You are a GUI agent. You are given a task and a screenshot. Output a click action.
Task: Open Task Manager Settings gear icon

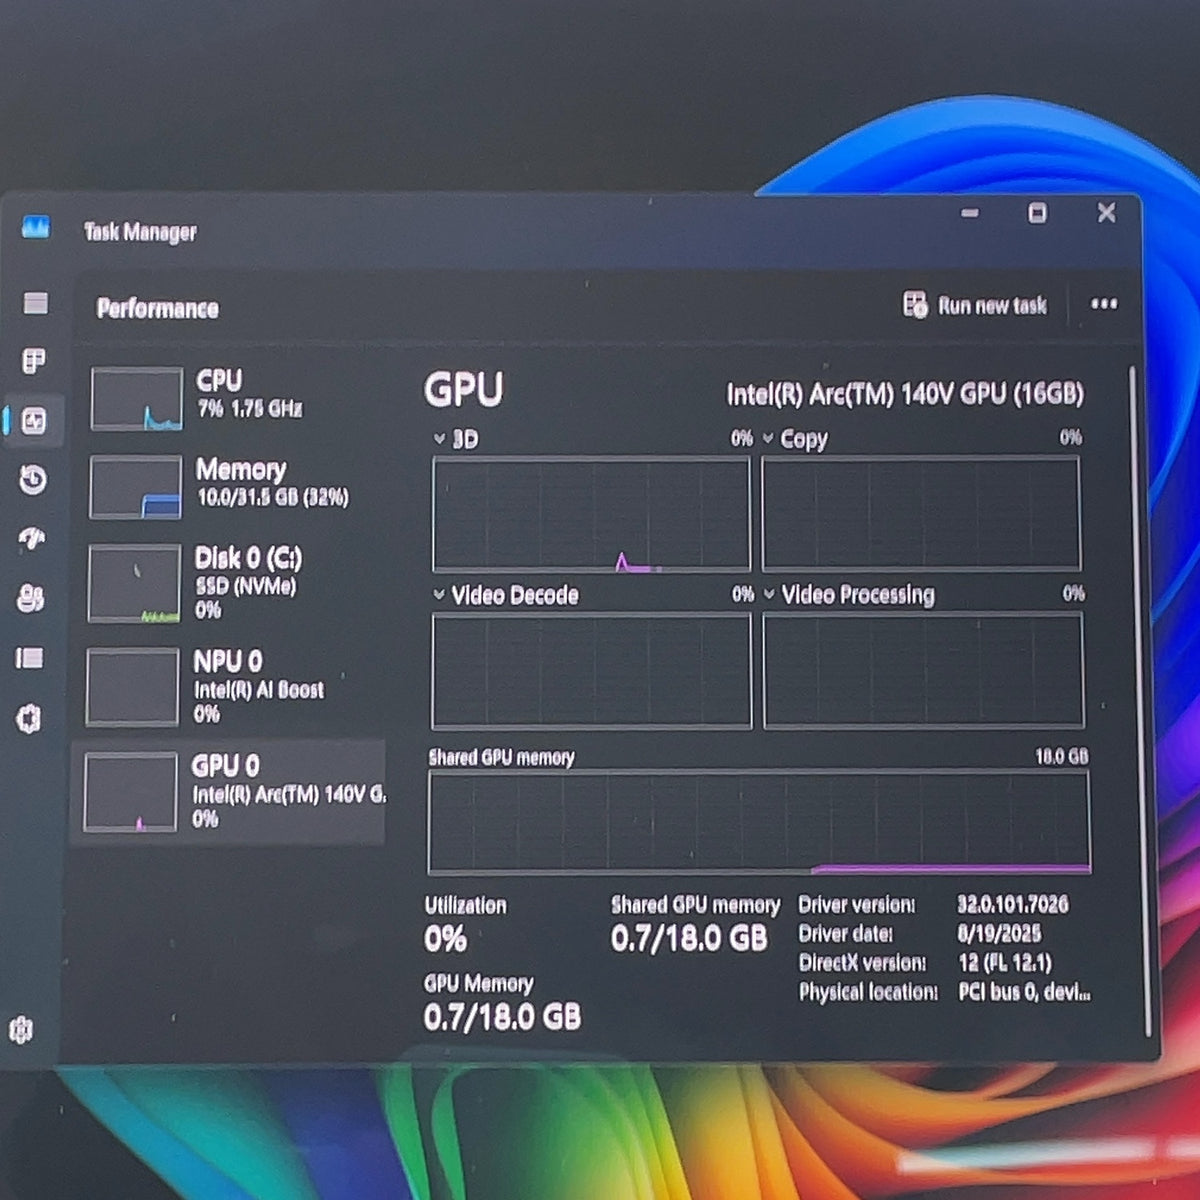pyautogui.click(x=21, y=1029)
